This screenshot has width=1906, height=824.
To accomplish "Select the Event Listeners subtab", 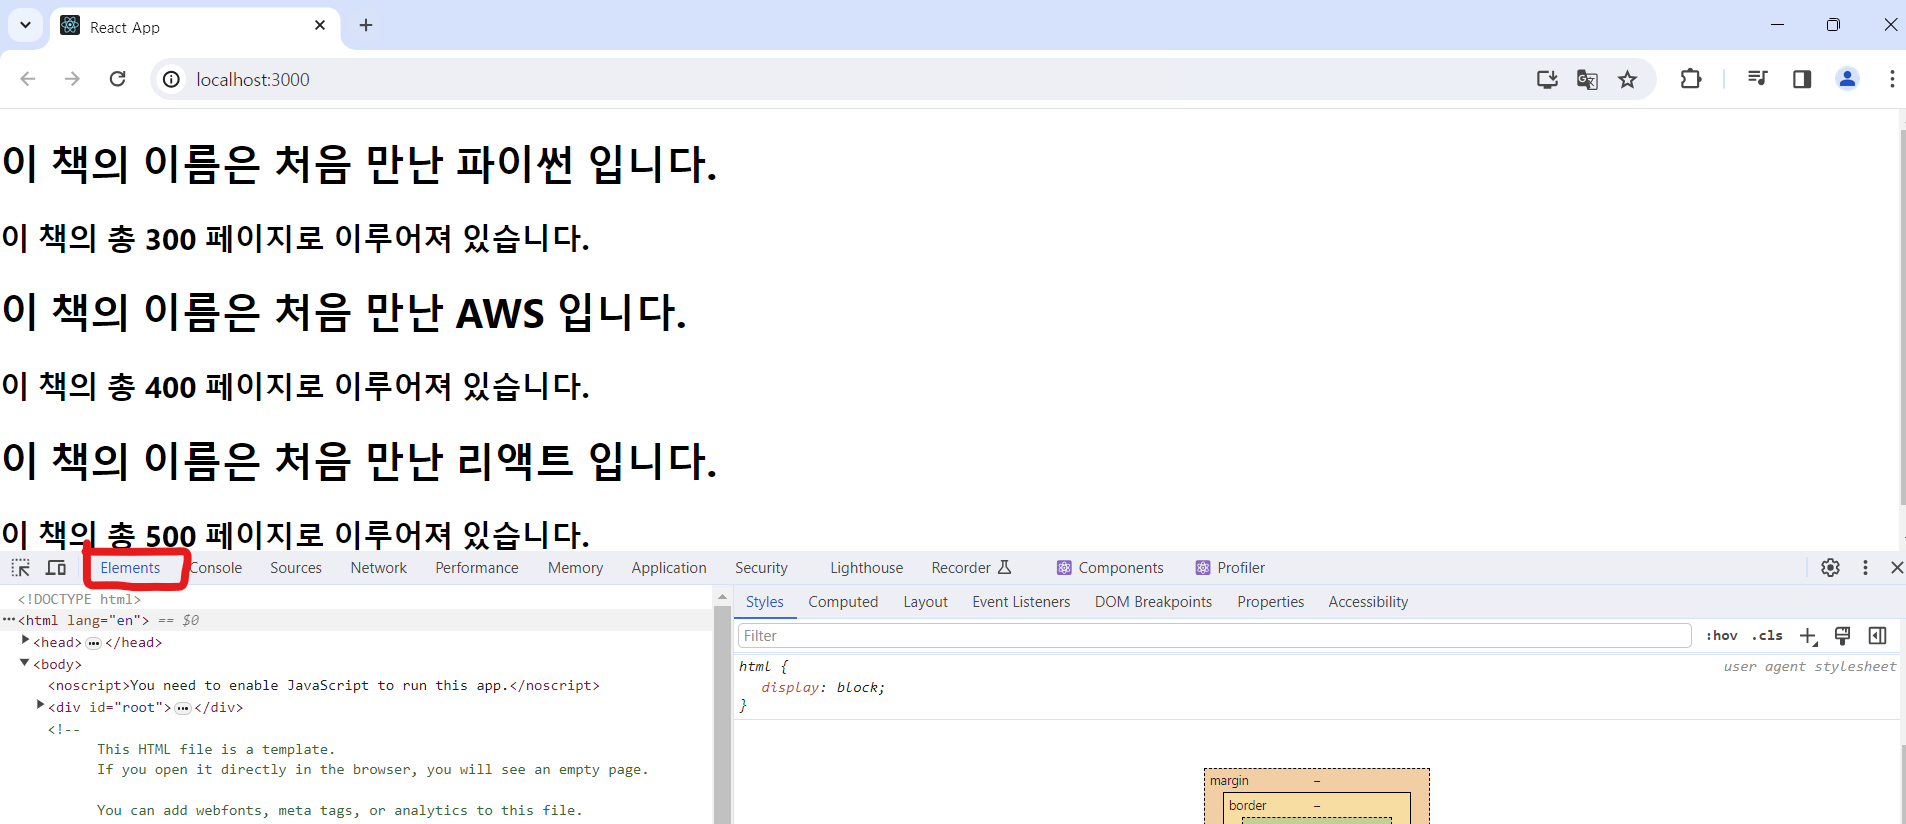I will point(1021,602).
